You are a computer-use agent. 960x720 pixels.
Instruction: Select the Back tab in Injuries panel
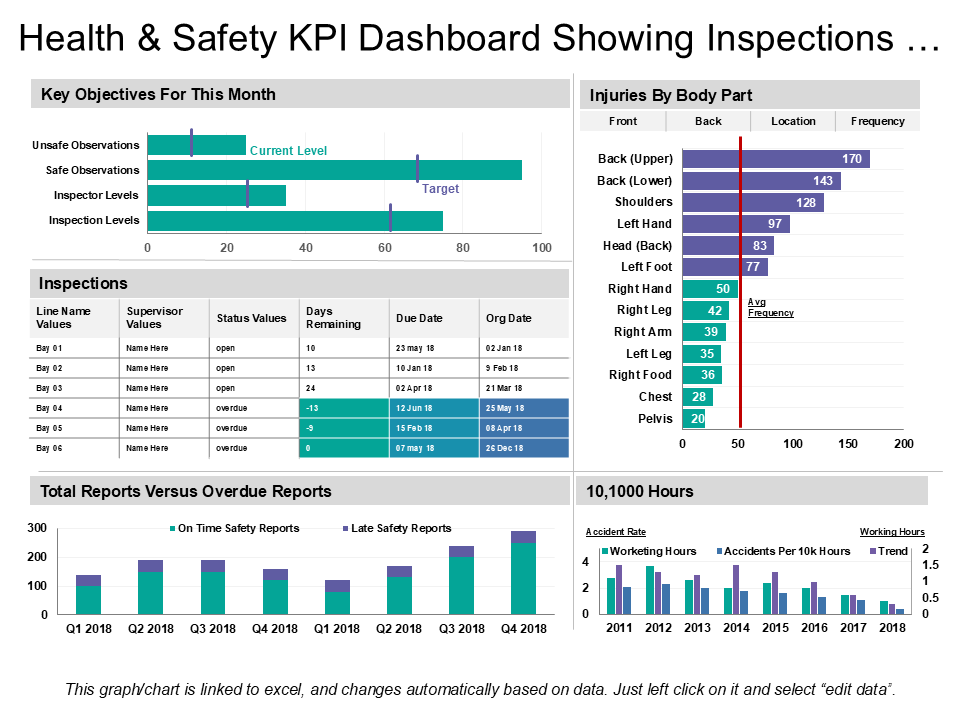click(708, 121)
